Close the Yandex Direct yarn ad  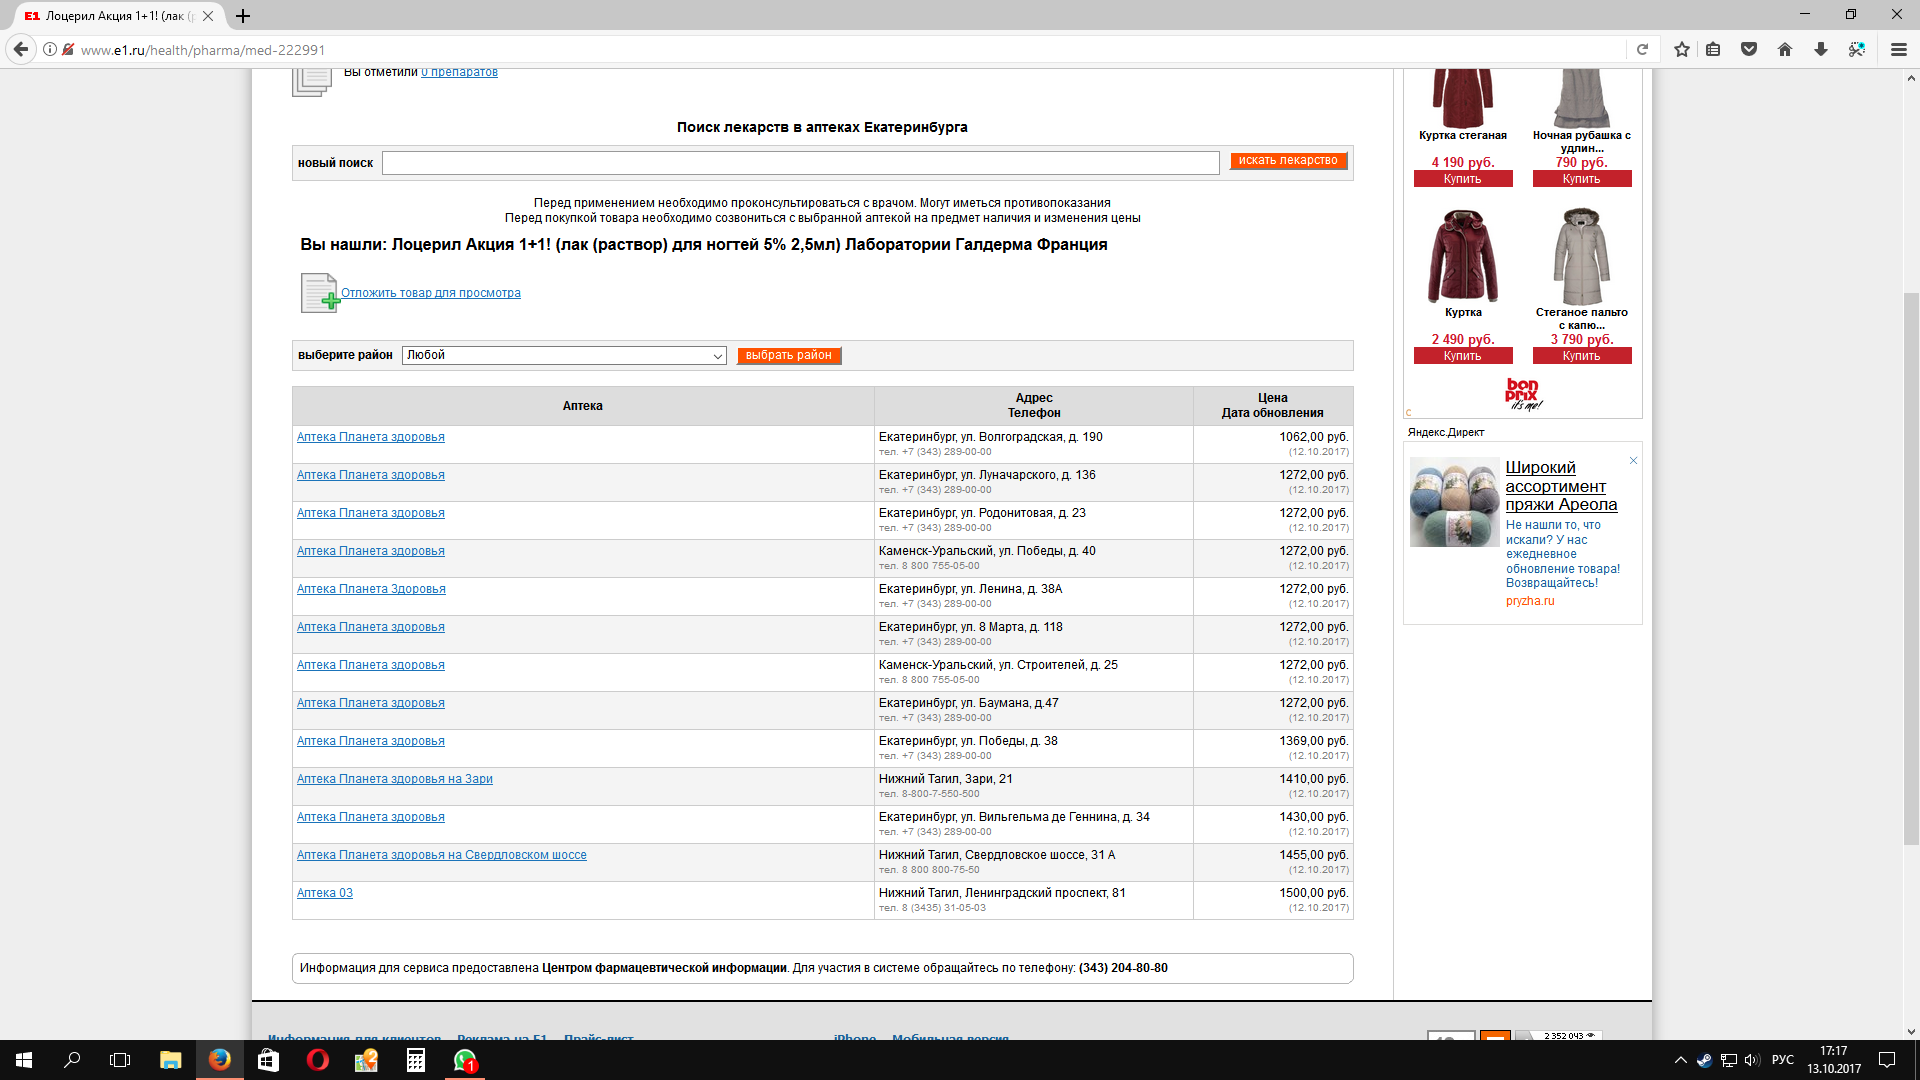click(x=1633, y=461)
